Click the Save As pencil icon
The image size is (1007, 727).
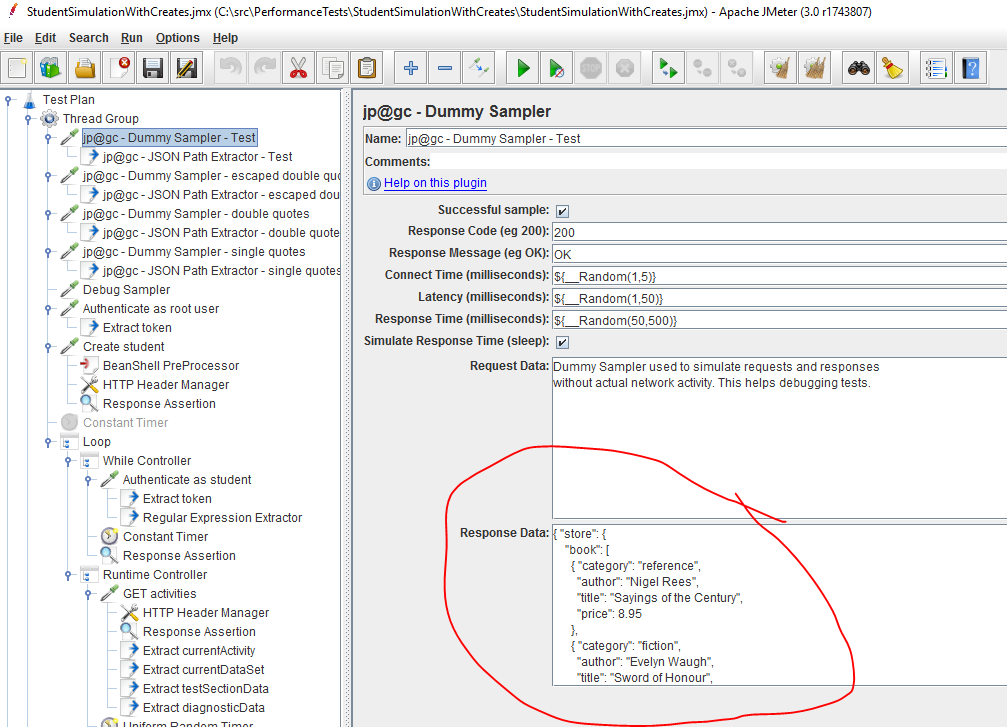point(187,67)
